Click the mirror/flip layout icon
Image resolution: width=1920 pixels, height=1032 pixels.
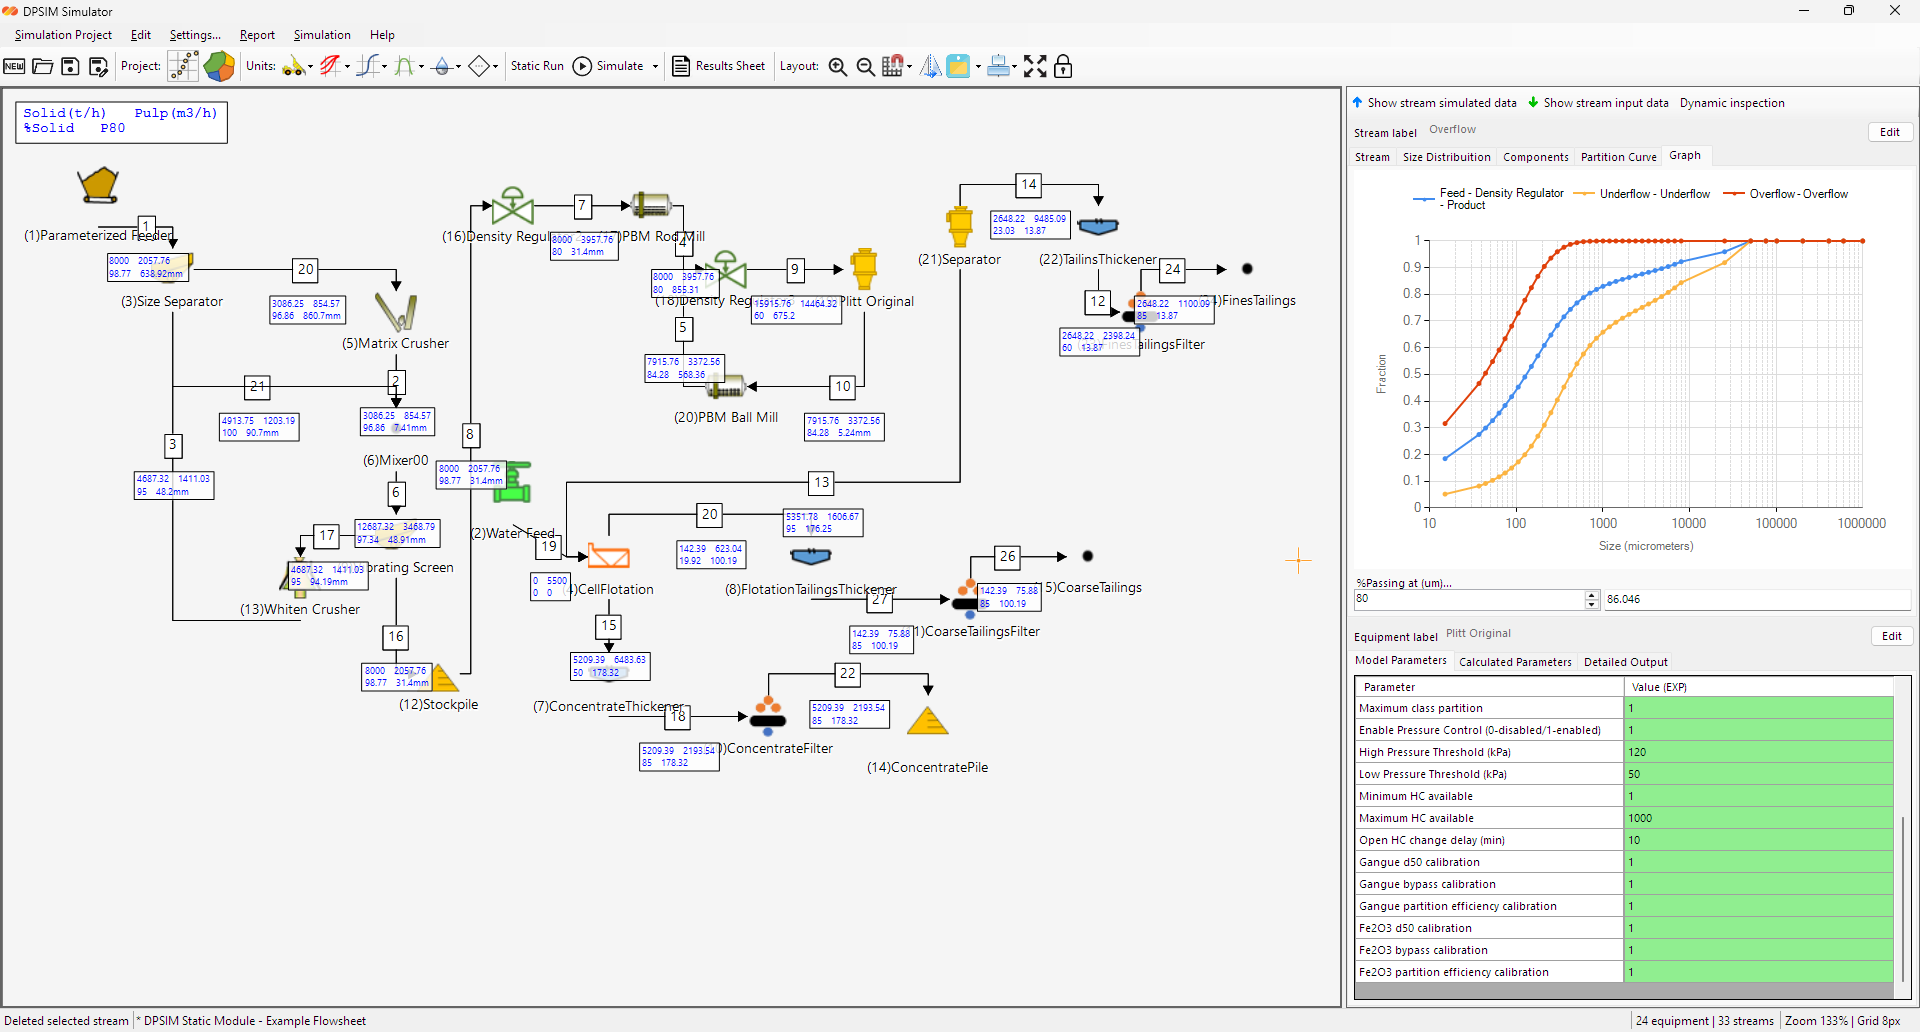[x=930, y=66]
